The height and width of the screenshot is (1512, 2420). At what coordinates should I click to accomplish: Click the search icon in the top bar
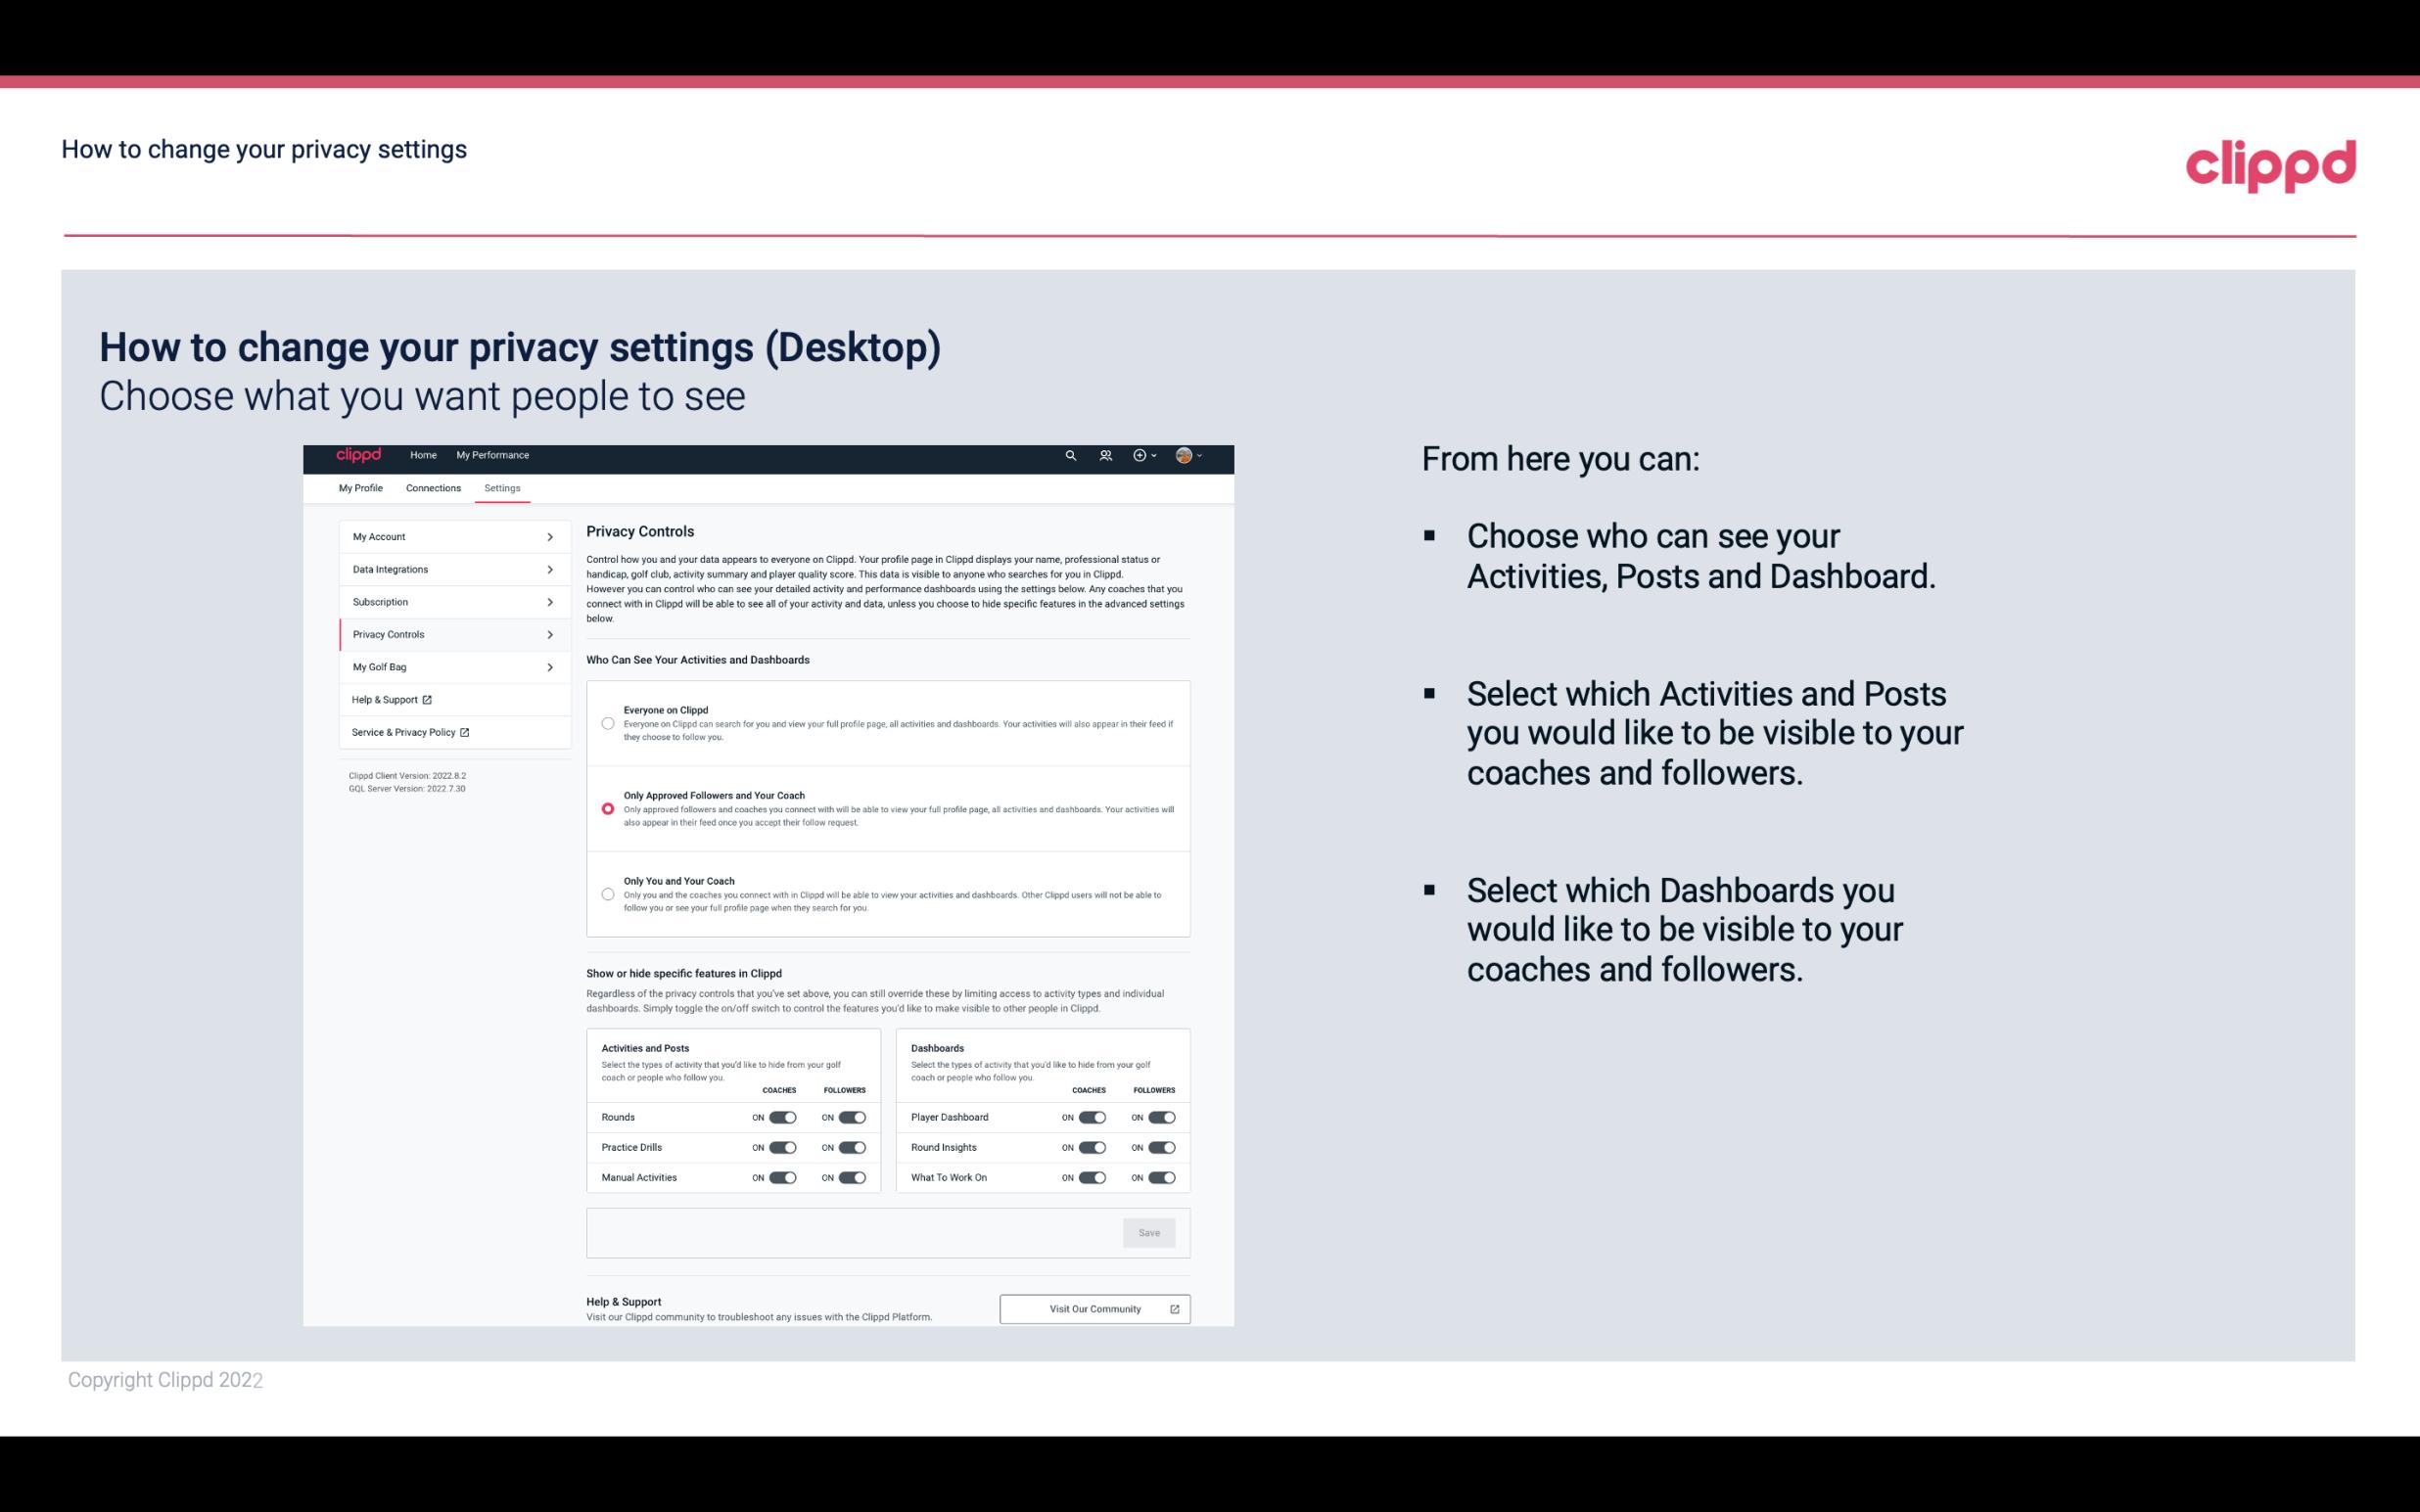coord(1070,456)
